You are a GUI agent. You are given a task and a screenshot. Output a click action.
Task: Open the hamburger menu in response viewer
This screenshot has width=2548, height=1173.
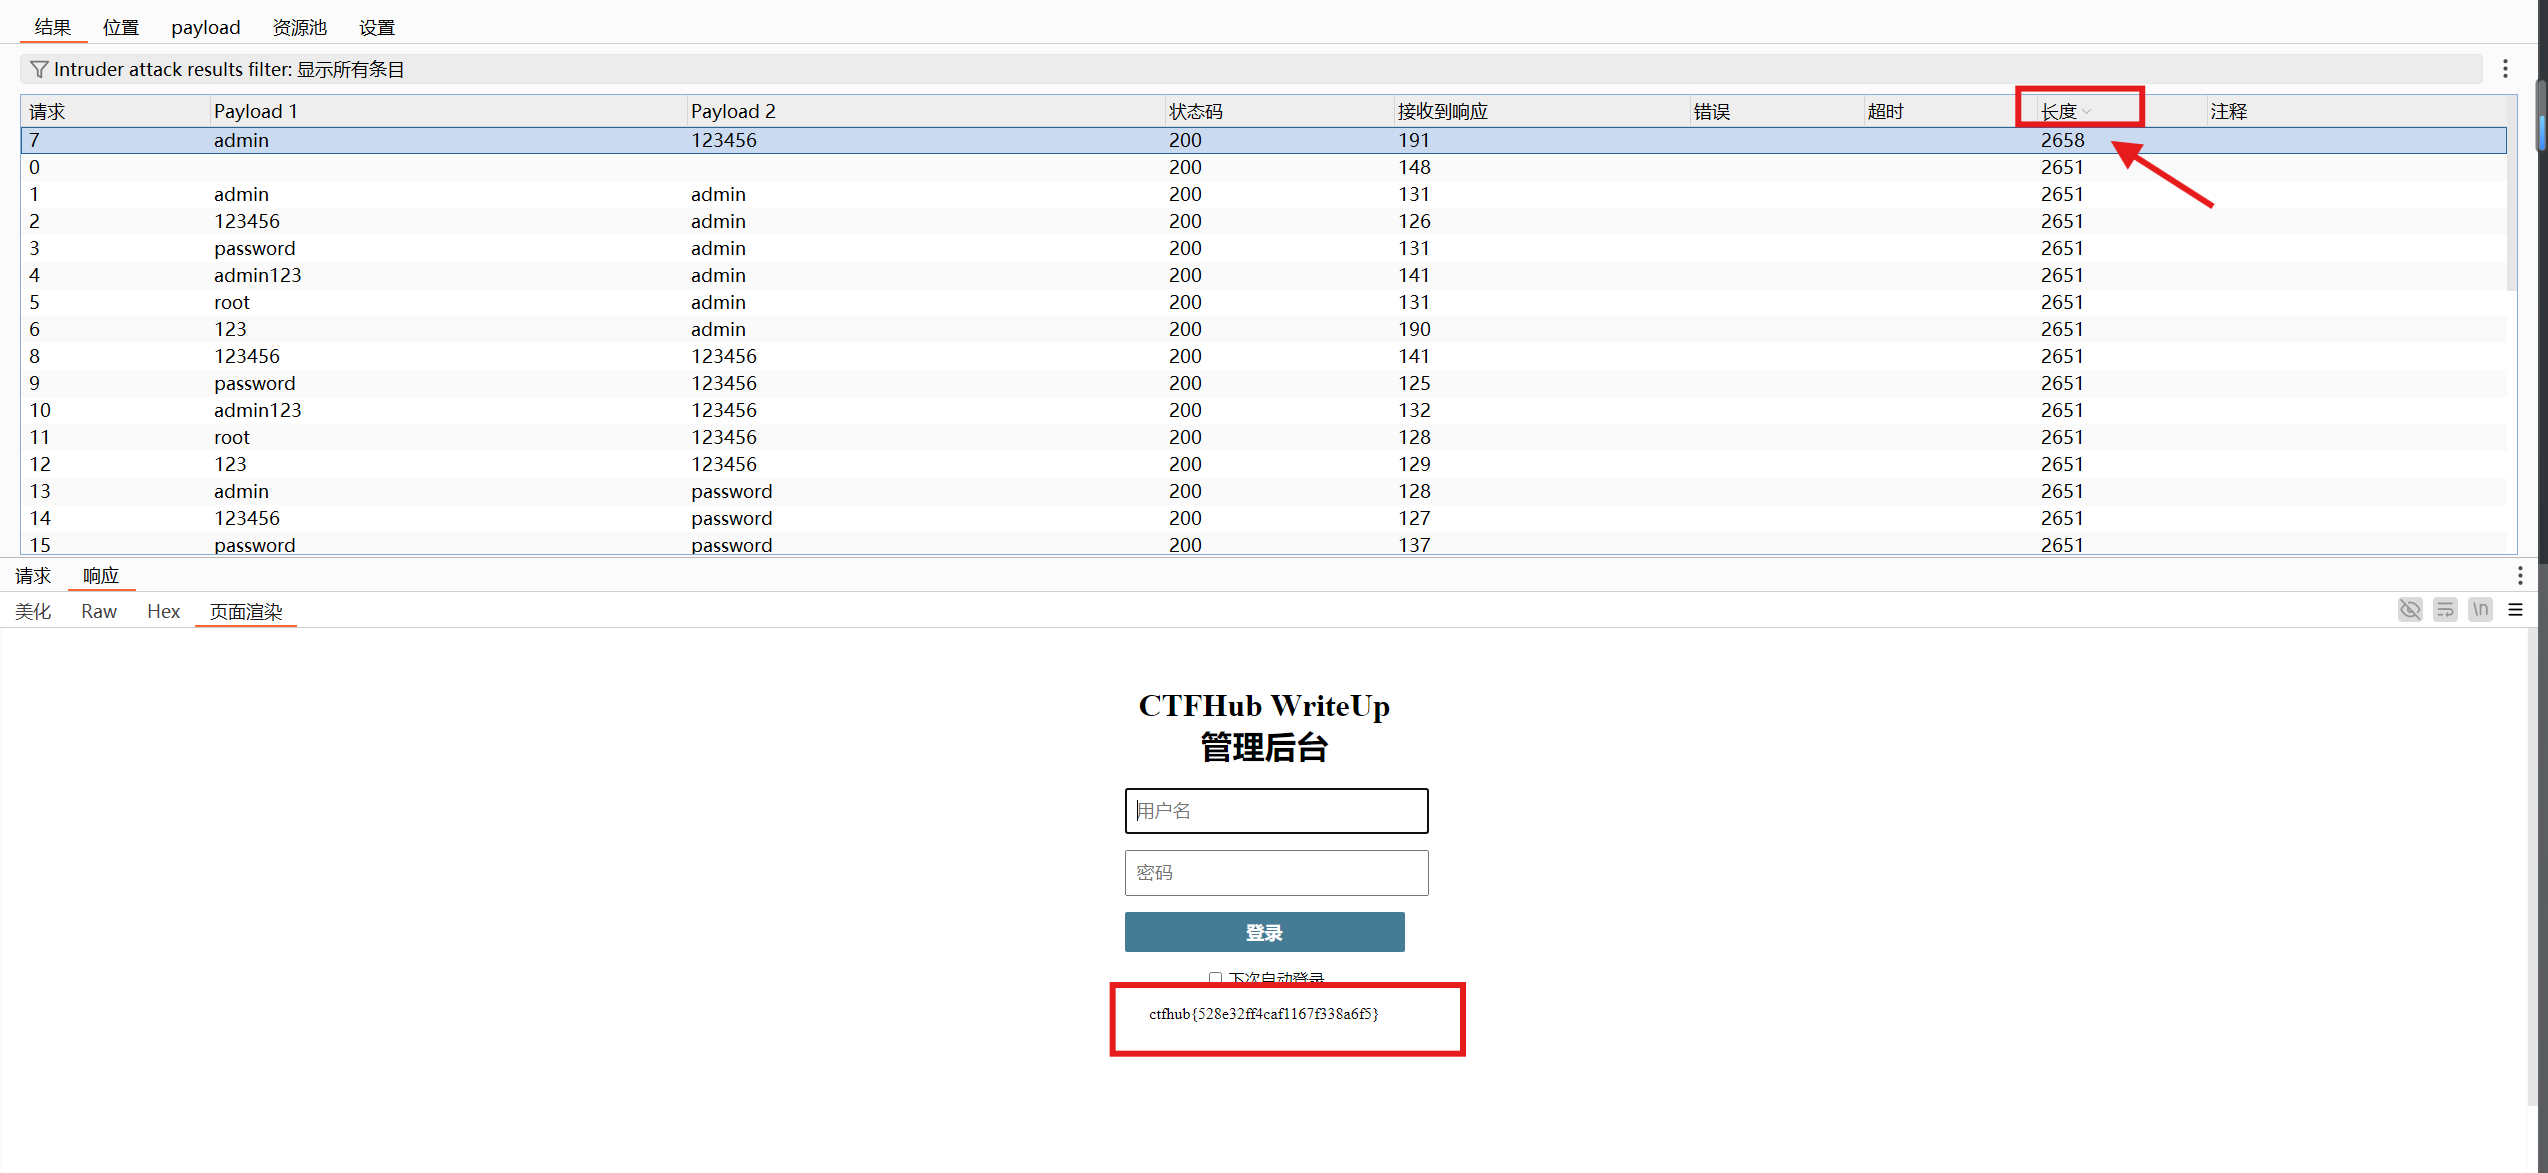tap(2516, 610)
